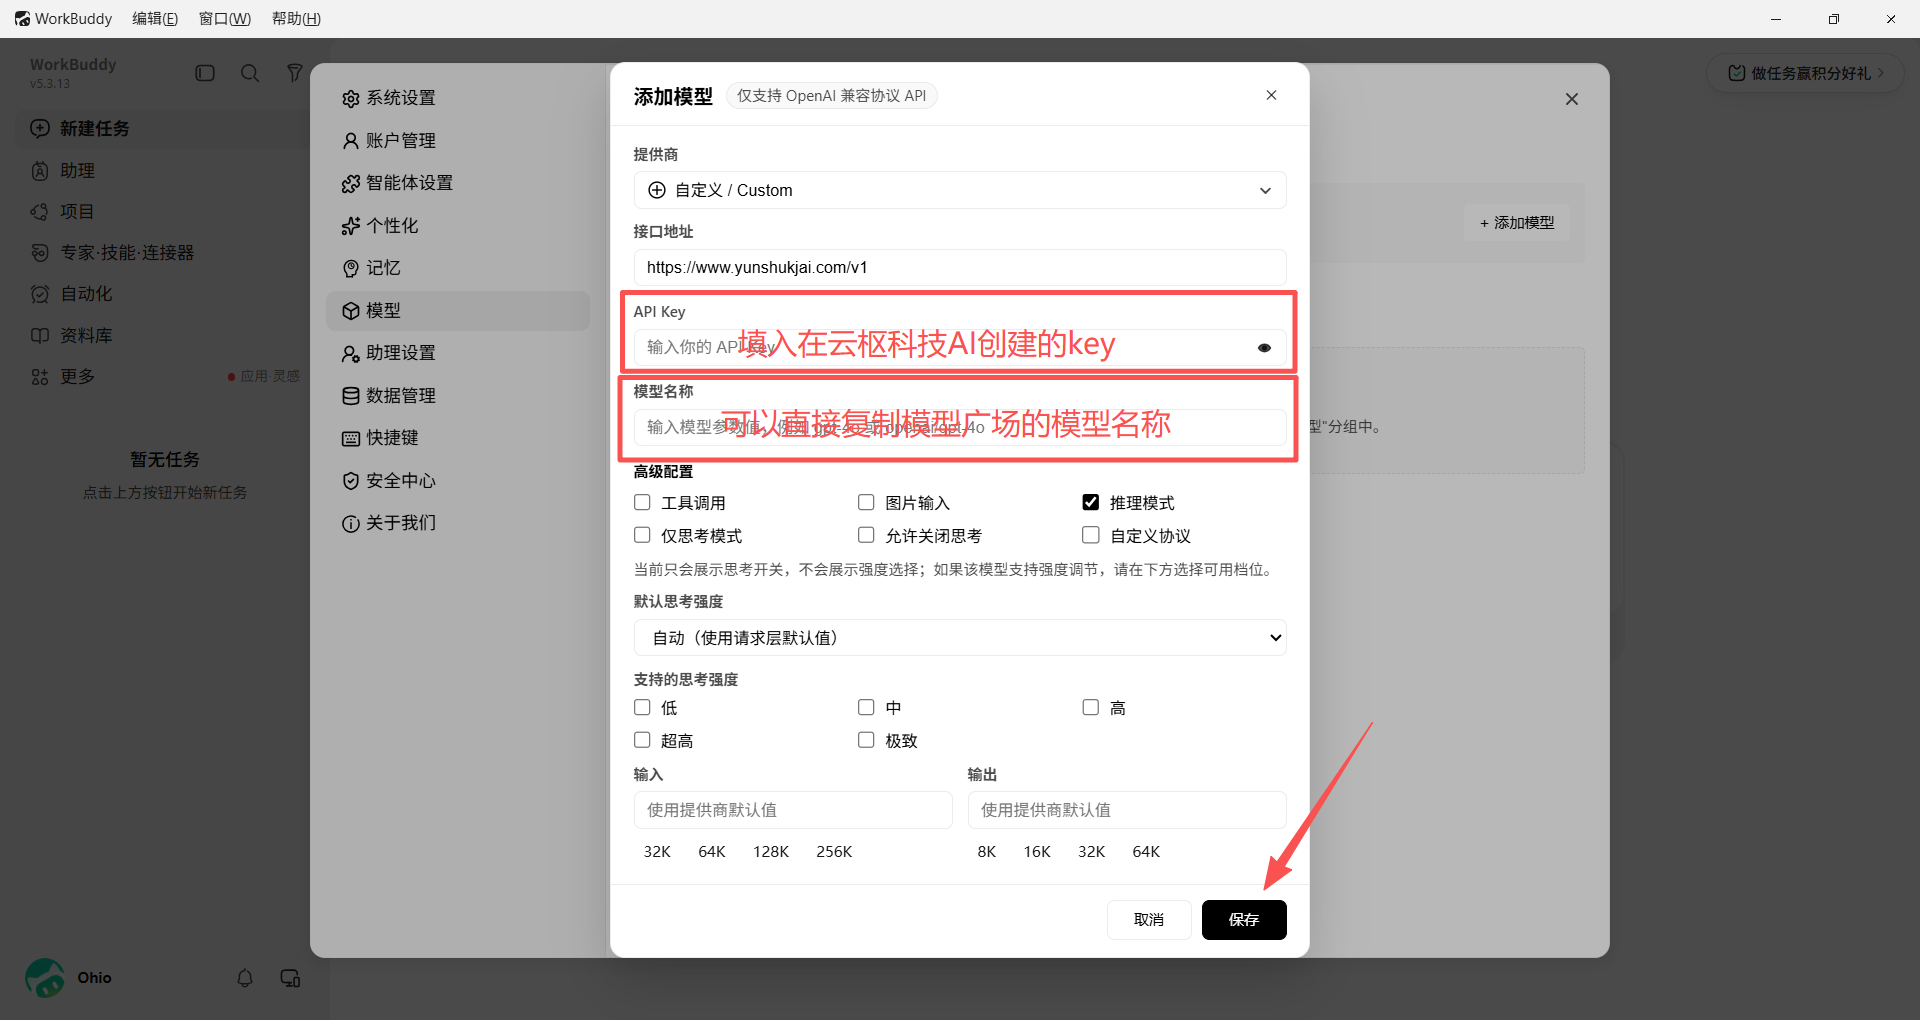Click the 智能体设置 icon
Viewport: 1920px width, 1020px height.
point(351,183)
